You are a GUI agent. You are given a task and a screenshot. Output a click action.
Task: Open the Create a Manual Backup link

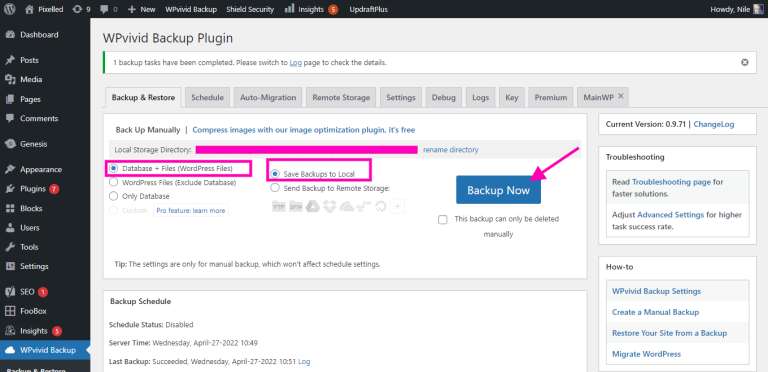(x=655, y=312)
